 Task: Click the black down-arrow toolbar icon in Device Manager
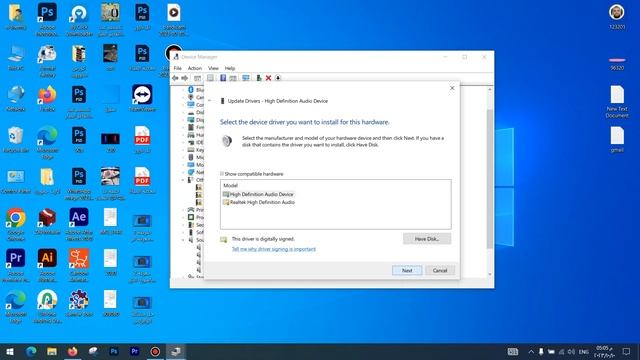click(278, 78)
